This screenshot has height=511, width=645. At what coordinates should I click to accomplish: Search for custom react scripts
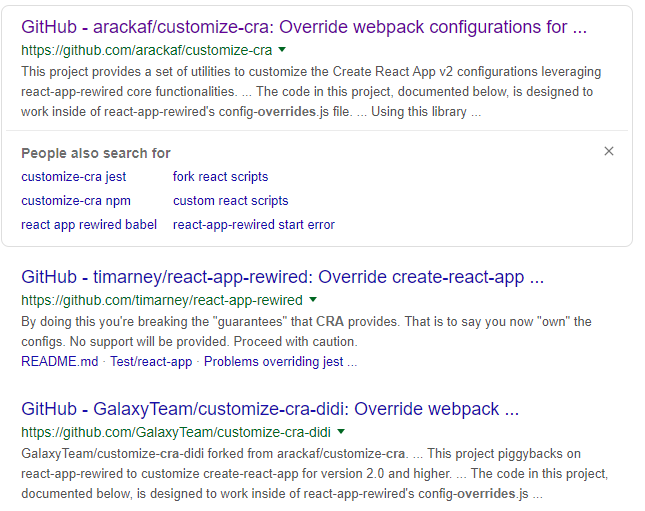tap(230, 201)
